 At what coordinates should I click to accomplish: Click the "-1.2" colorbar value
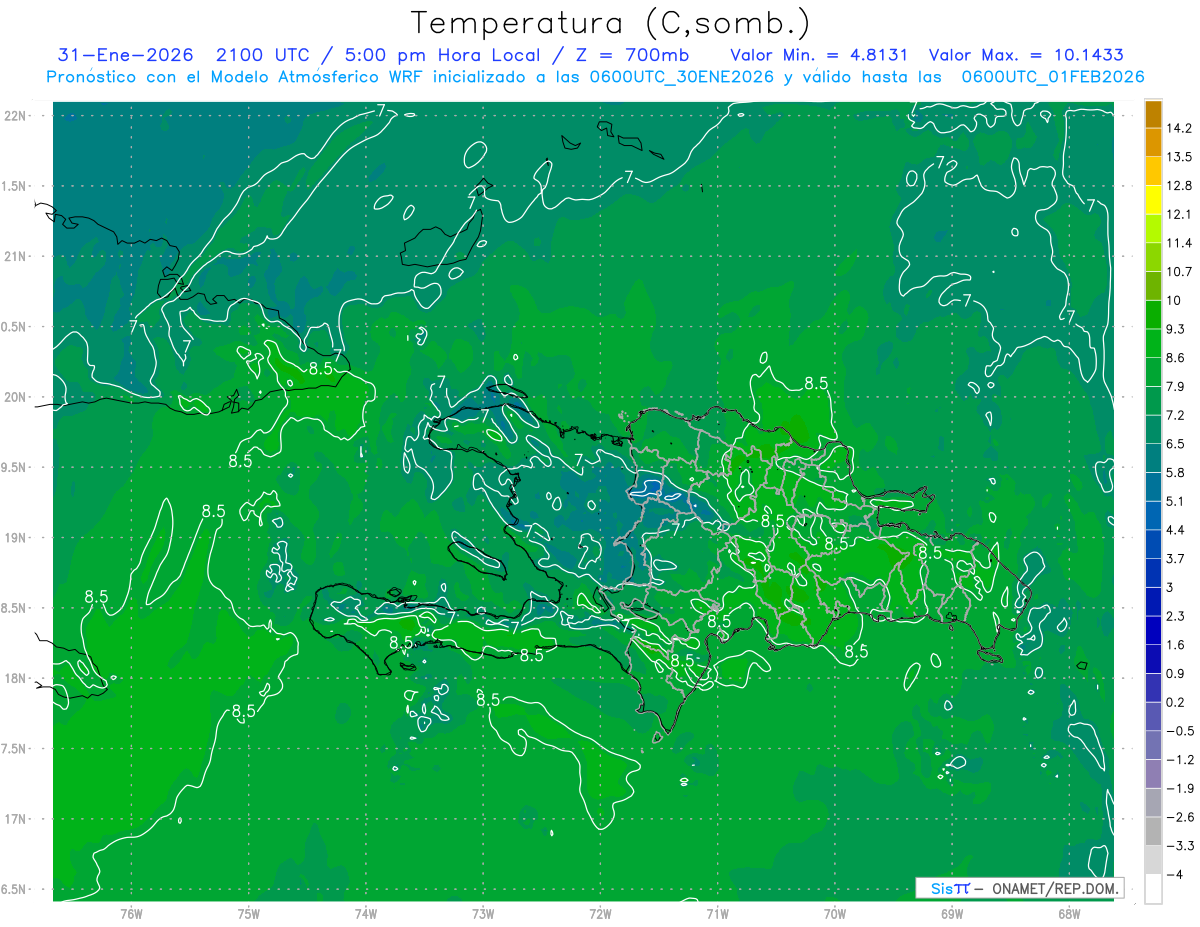tap(1179, 759)
